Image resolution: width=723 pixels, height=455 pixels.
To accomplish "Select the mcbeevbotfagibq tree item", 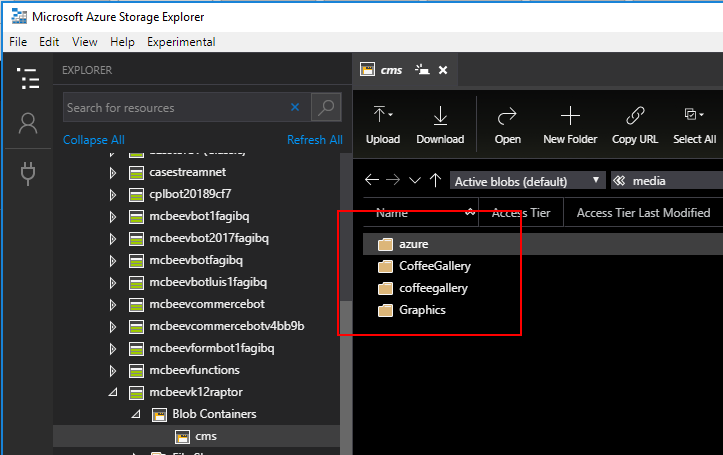I will pyautogui.click(x=196, y=260).
